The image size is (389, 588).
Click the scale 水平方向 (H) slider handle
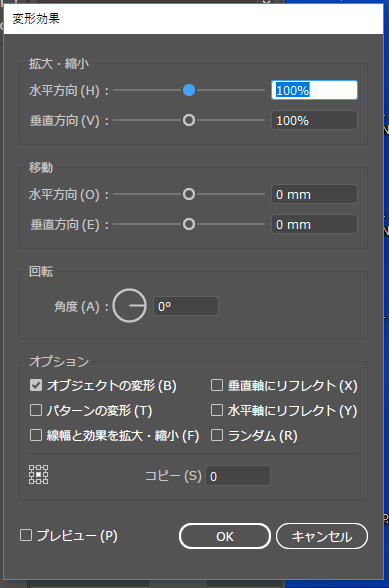point(189,90)
